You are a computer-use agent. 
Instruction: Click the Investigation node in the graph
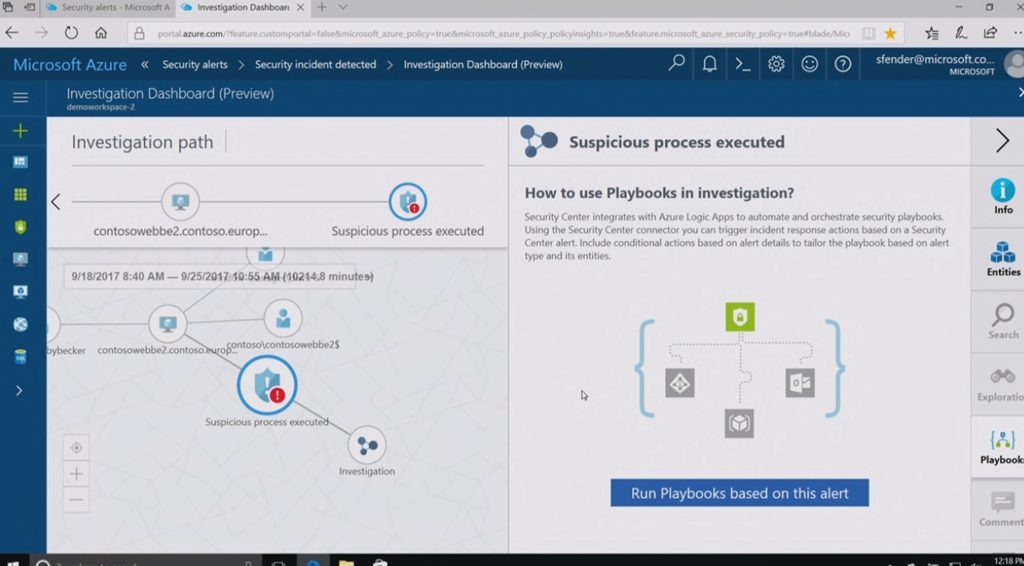point(367,446)
